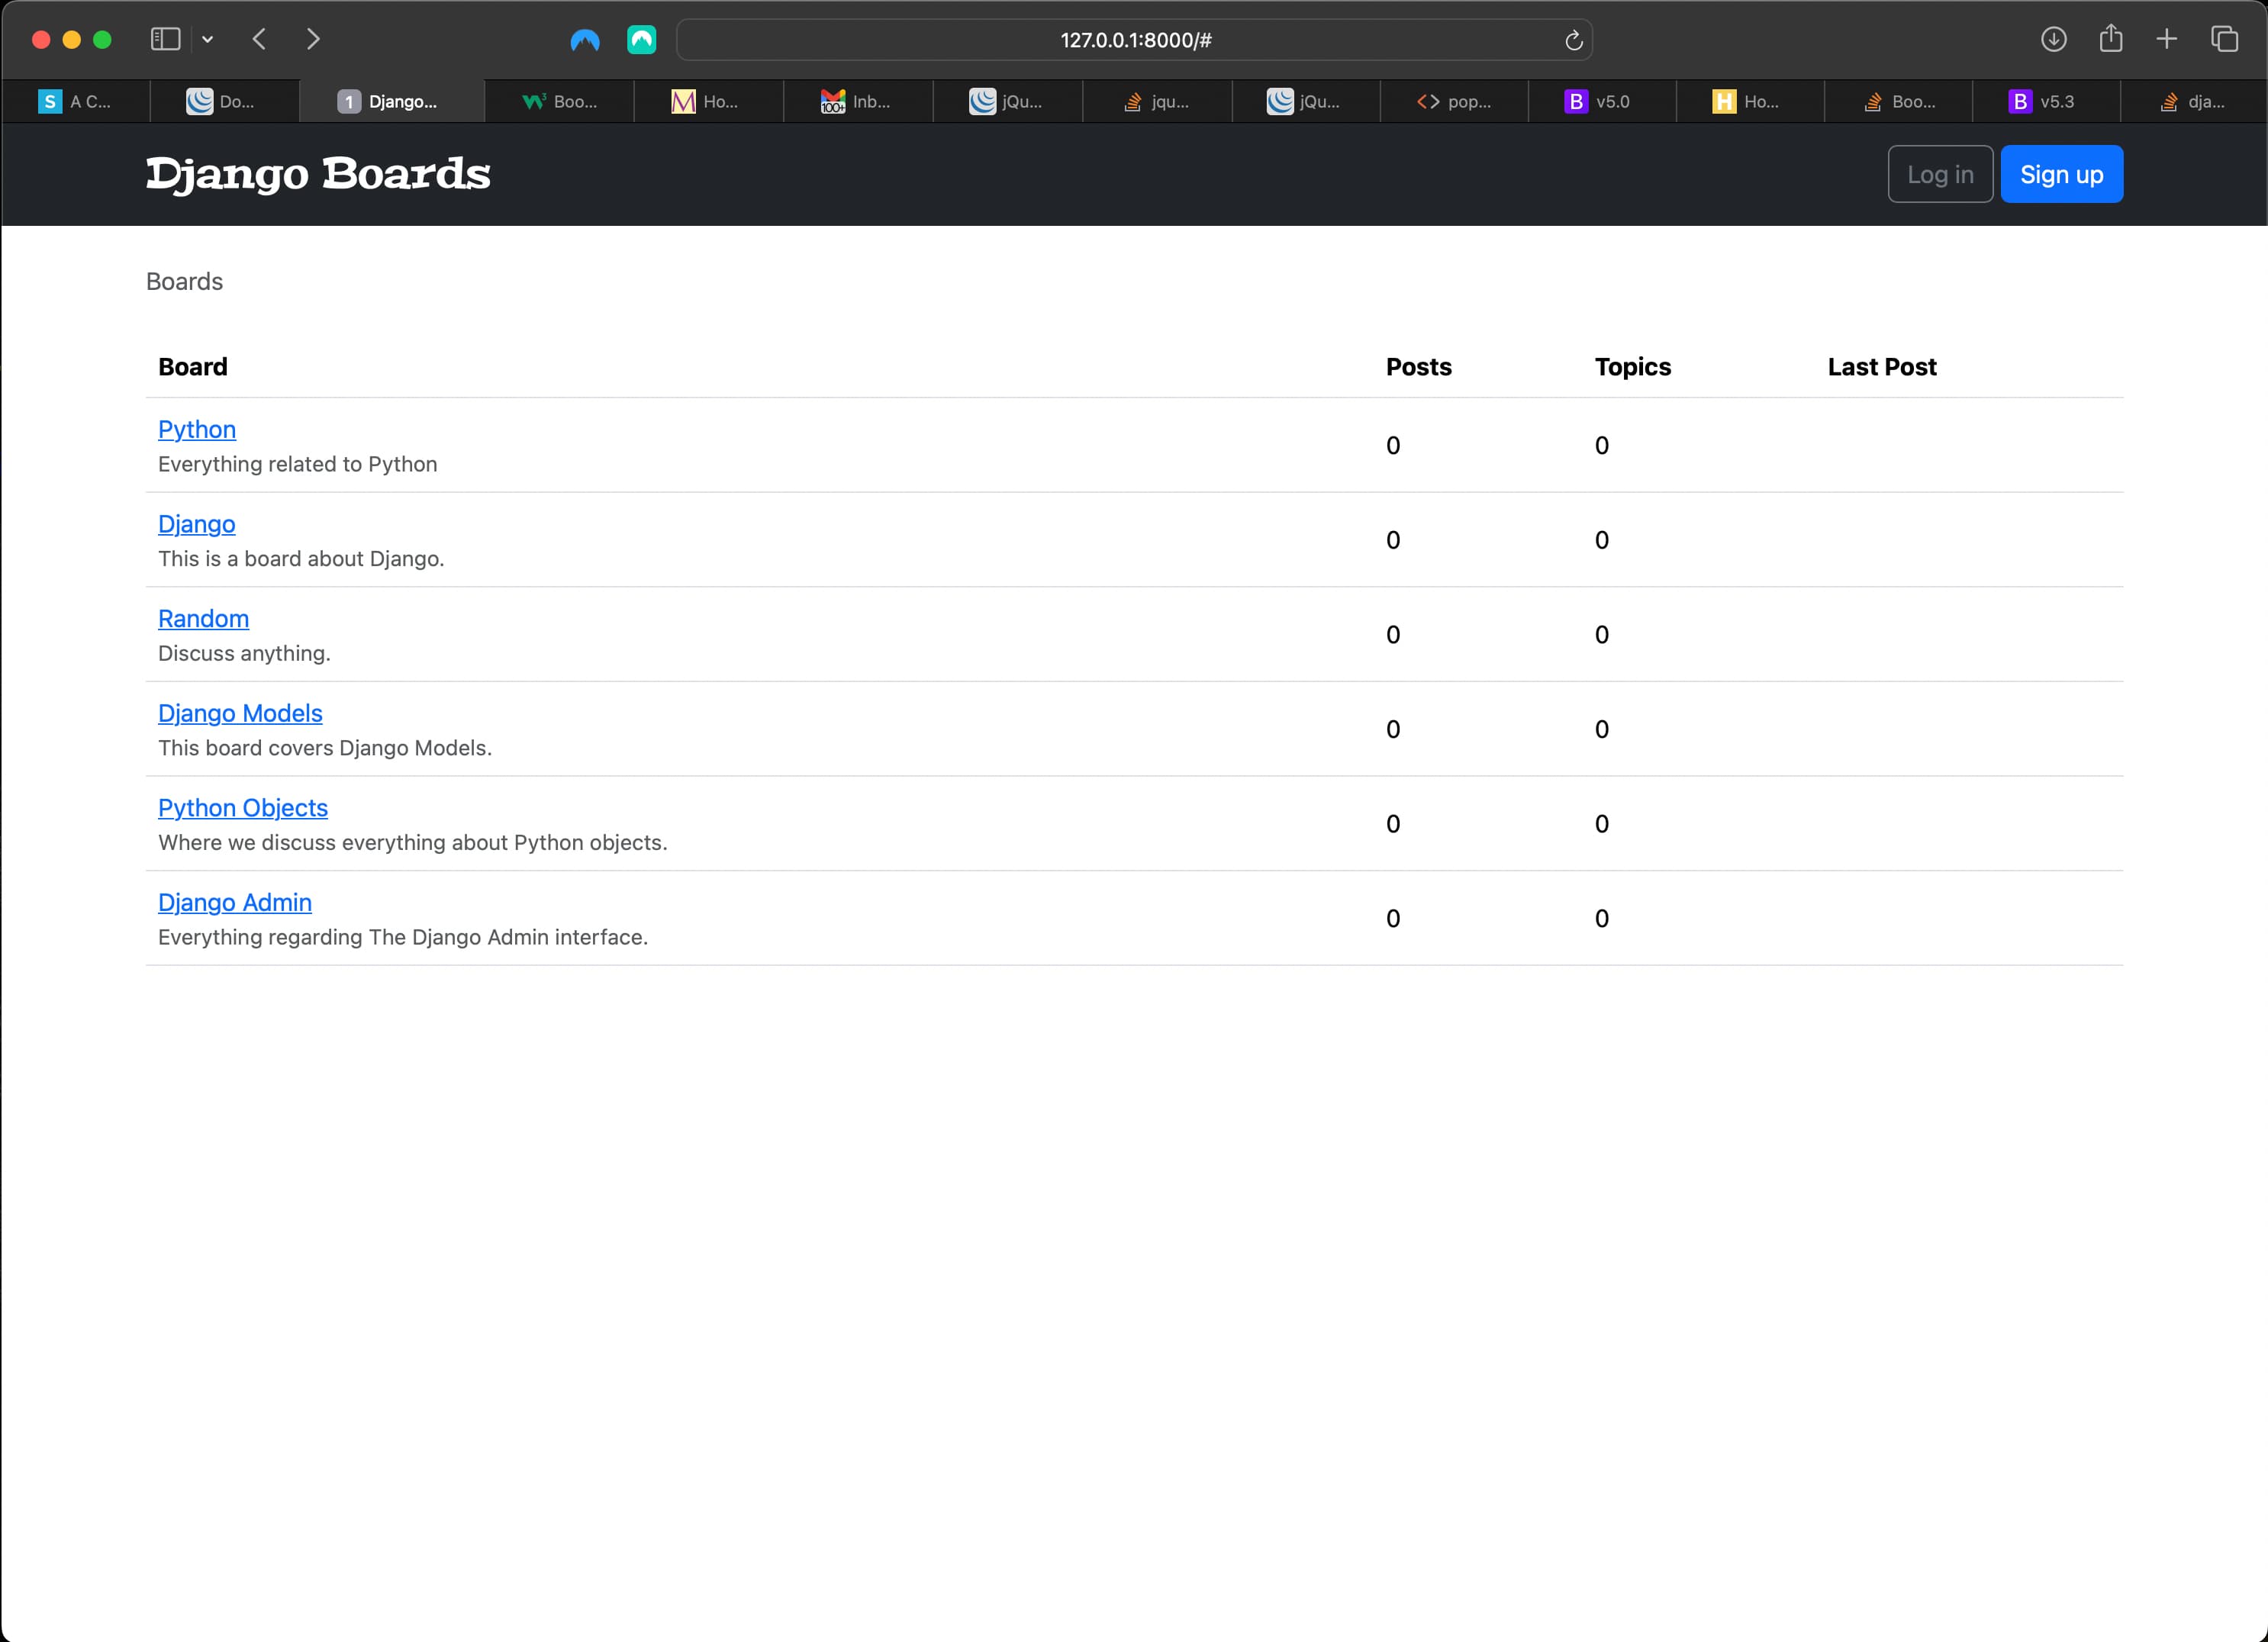Screen dimensions: 2268x1642
Task: Click the Sign up button
Action: point(2061,174)
